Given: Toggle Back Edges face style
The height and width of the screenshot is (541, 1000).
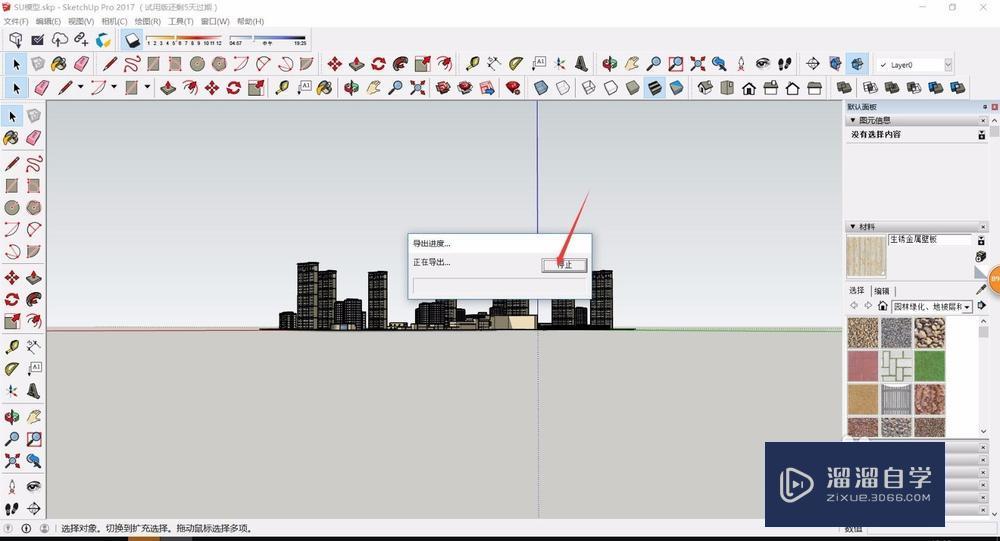Looking at the screenshot, I should click(x=562, y=87).
